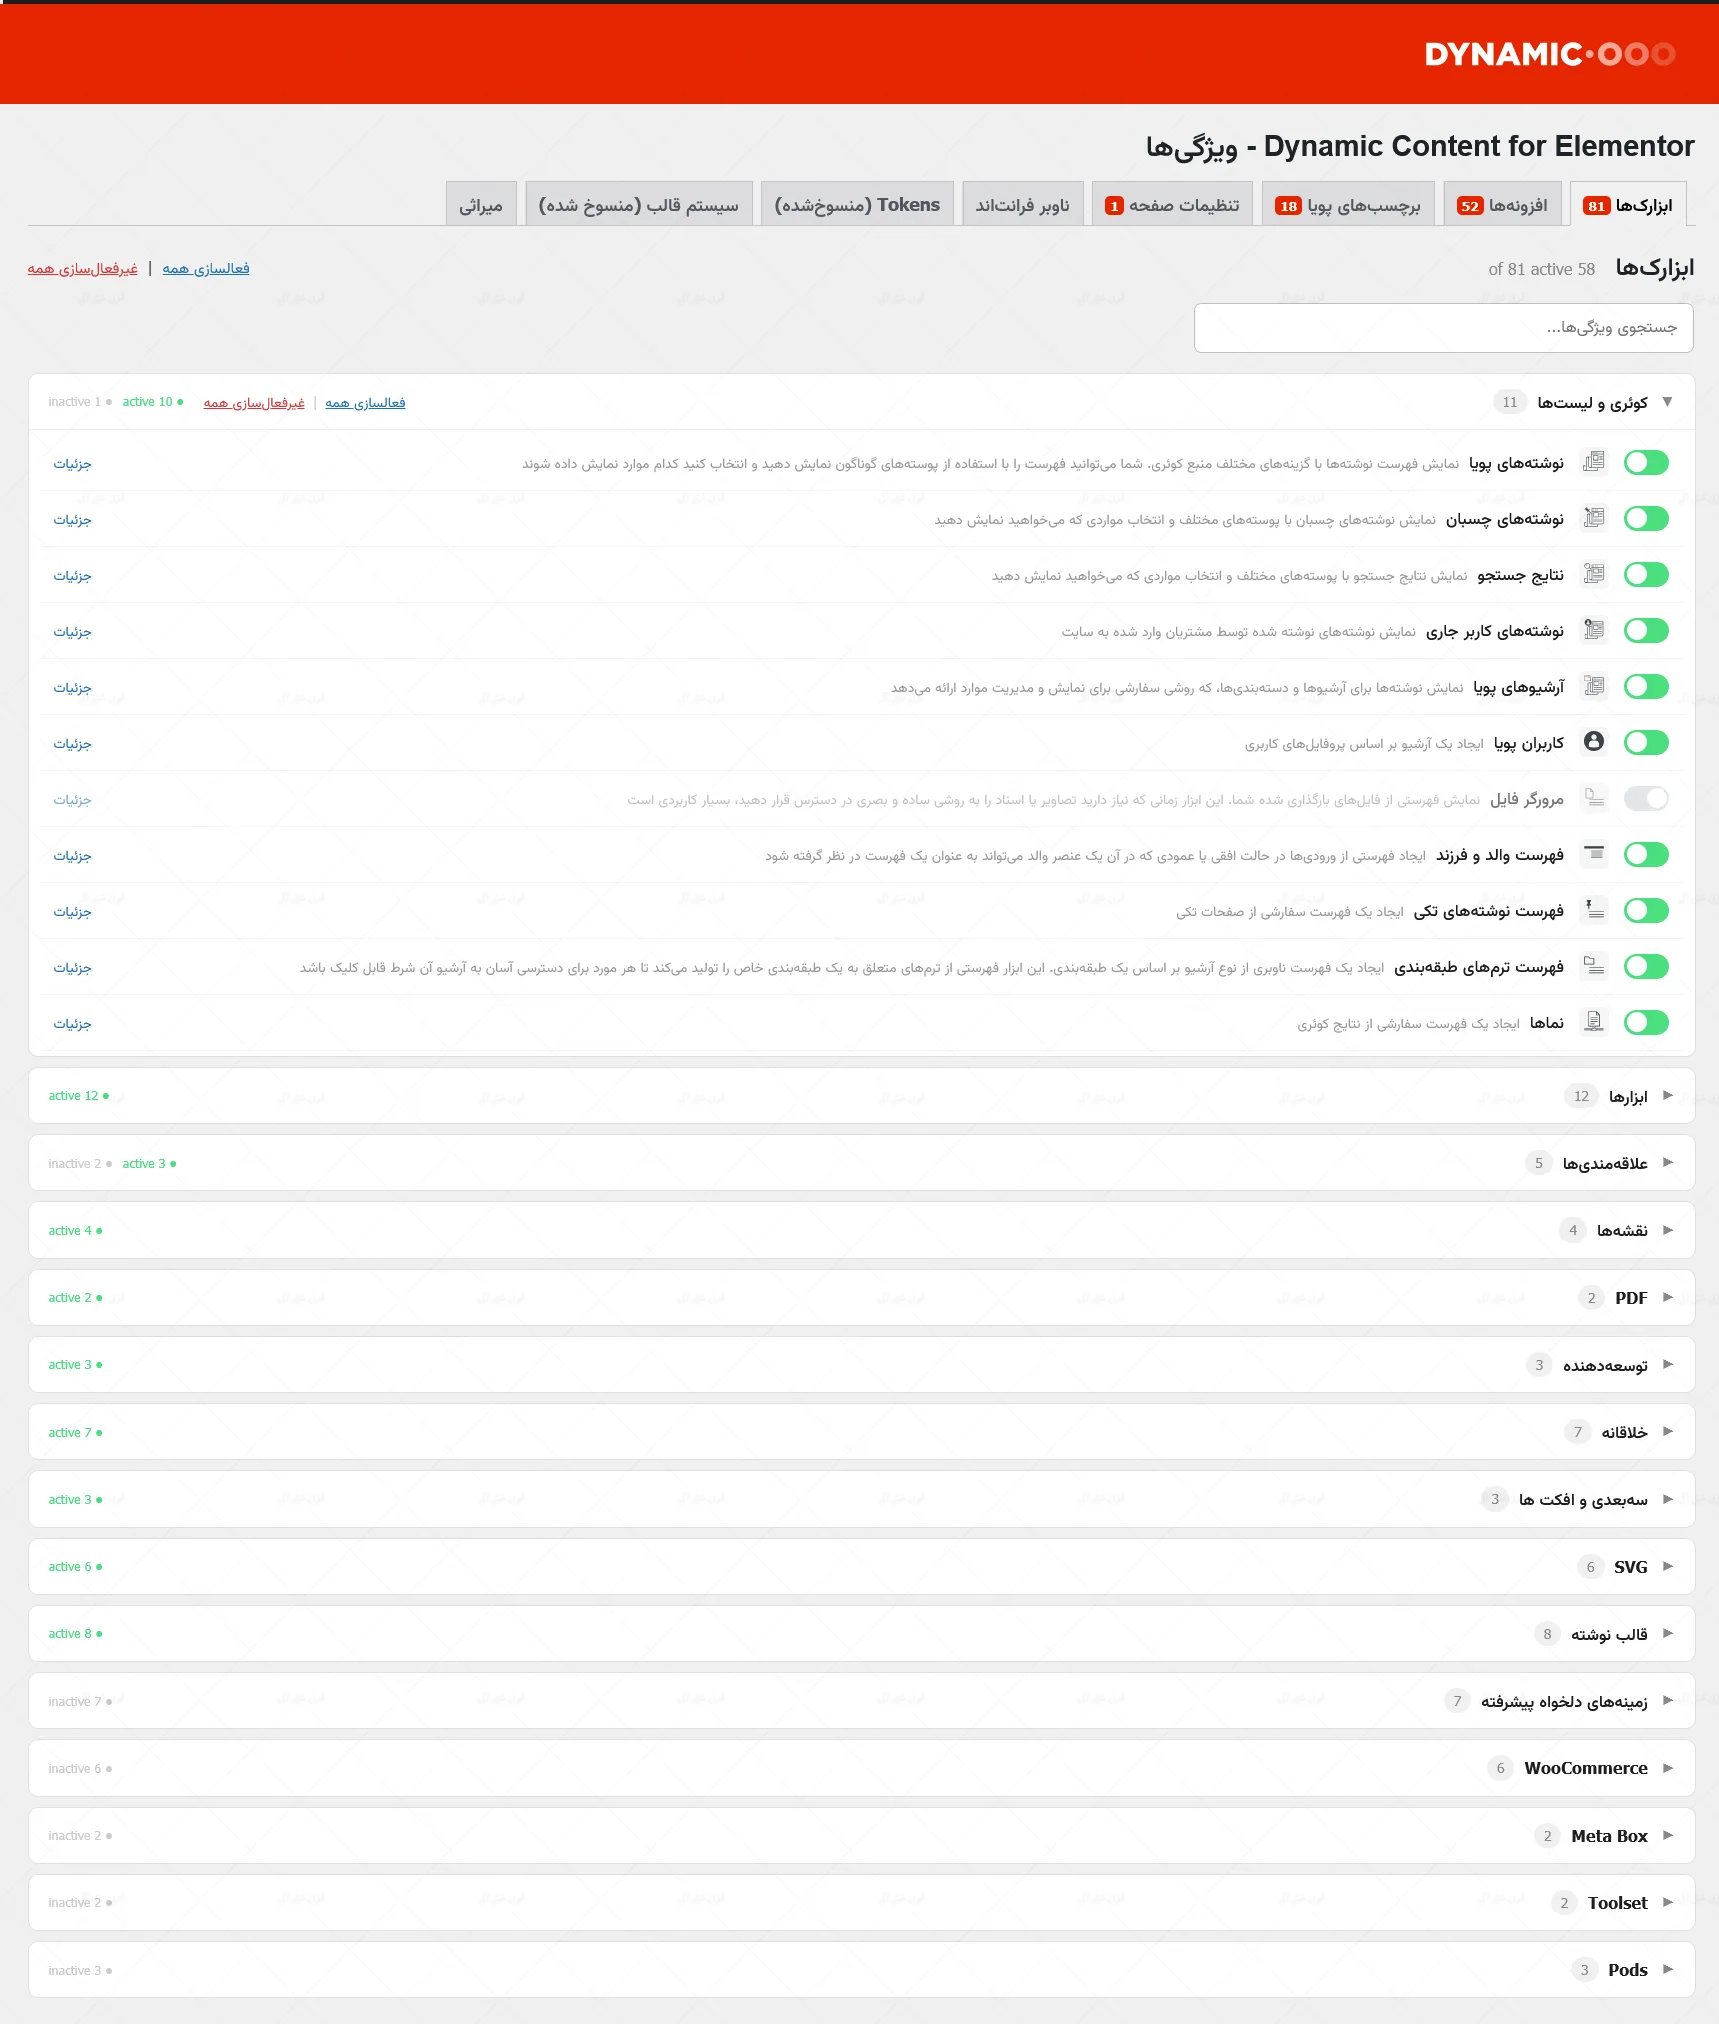Enable the مرورگر فایل toggle
The image size is (1719, 2024).
pos(1646,798)
